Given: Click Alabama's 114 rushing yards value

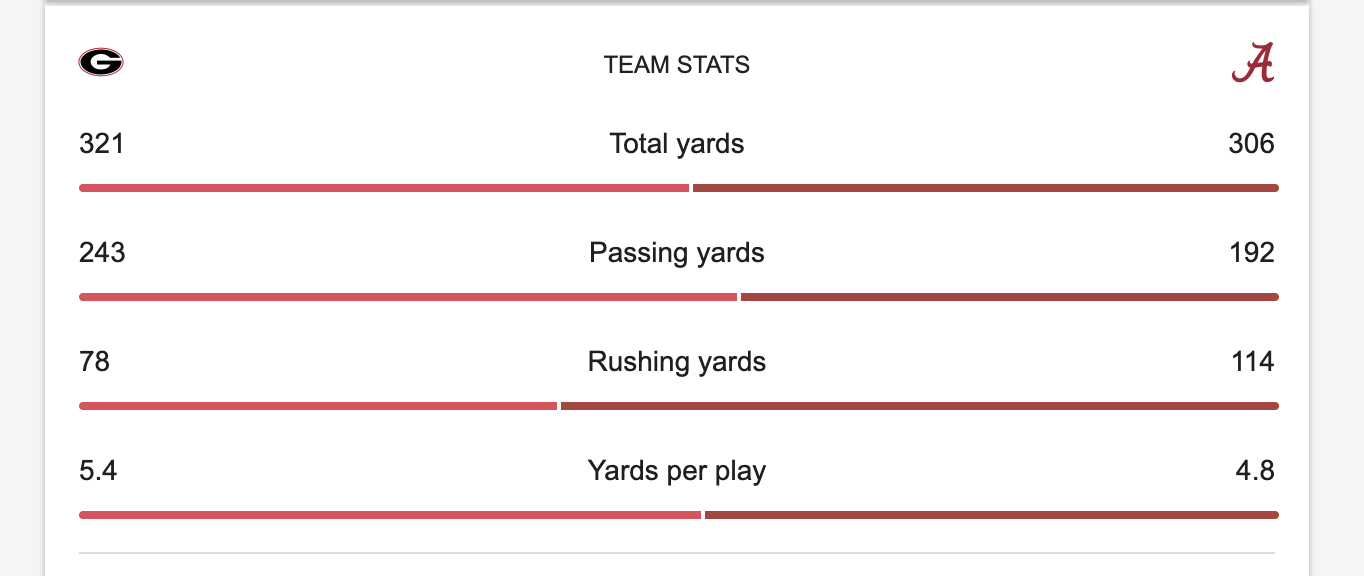Looking at the screenshot, I should pyautogui.click(x=1253, y=362).
